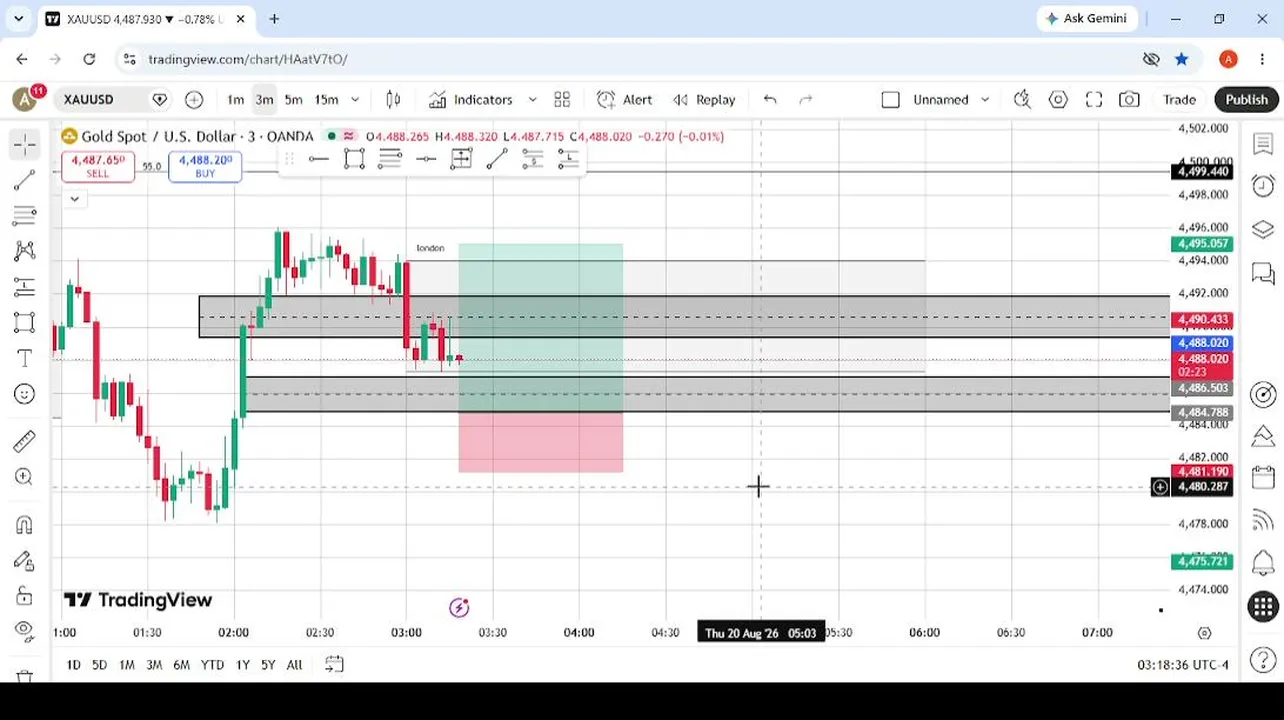Open the object tree layers icon
1284x720 pixels.
click(x=1263, y=229)
